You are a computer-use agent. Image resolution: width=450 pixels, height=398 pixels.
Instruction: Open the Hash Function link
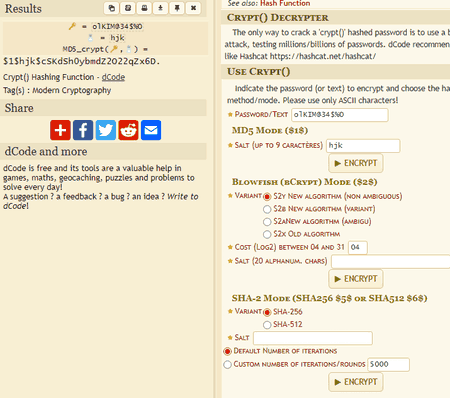285,3
